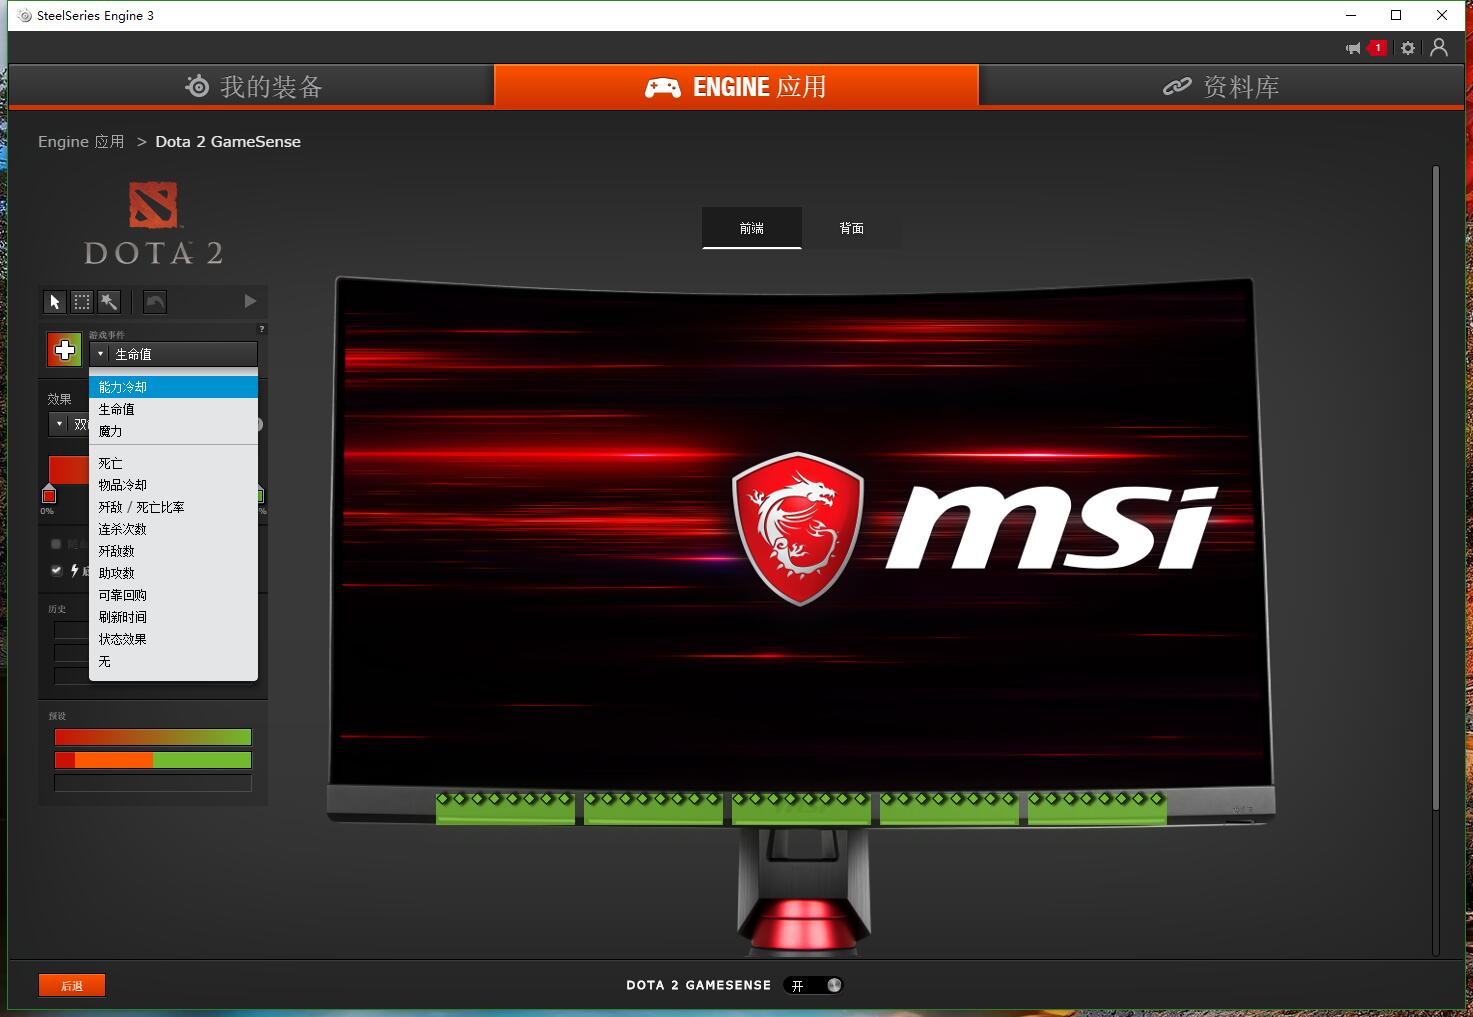Switch to the 背面 back view tab
This screenshot has height=1017, width=1473.
pos(852,228)
